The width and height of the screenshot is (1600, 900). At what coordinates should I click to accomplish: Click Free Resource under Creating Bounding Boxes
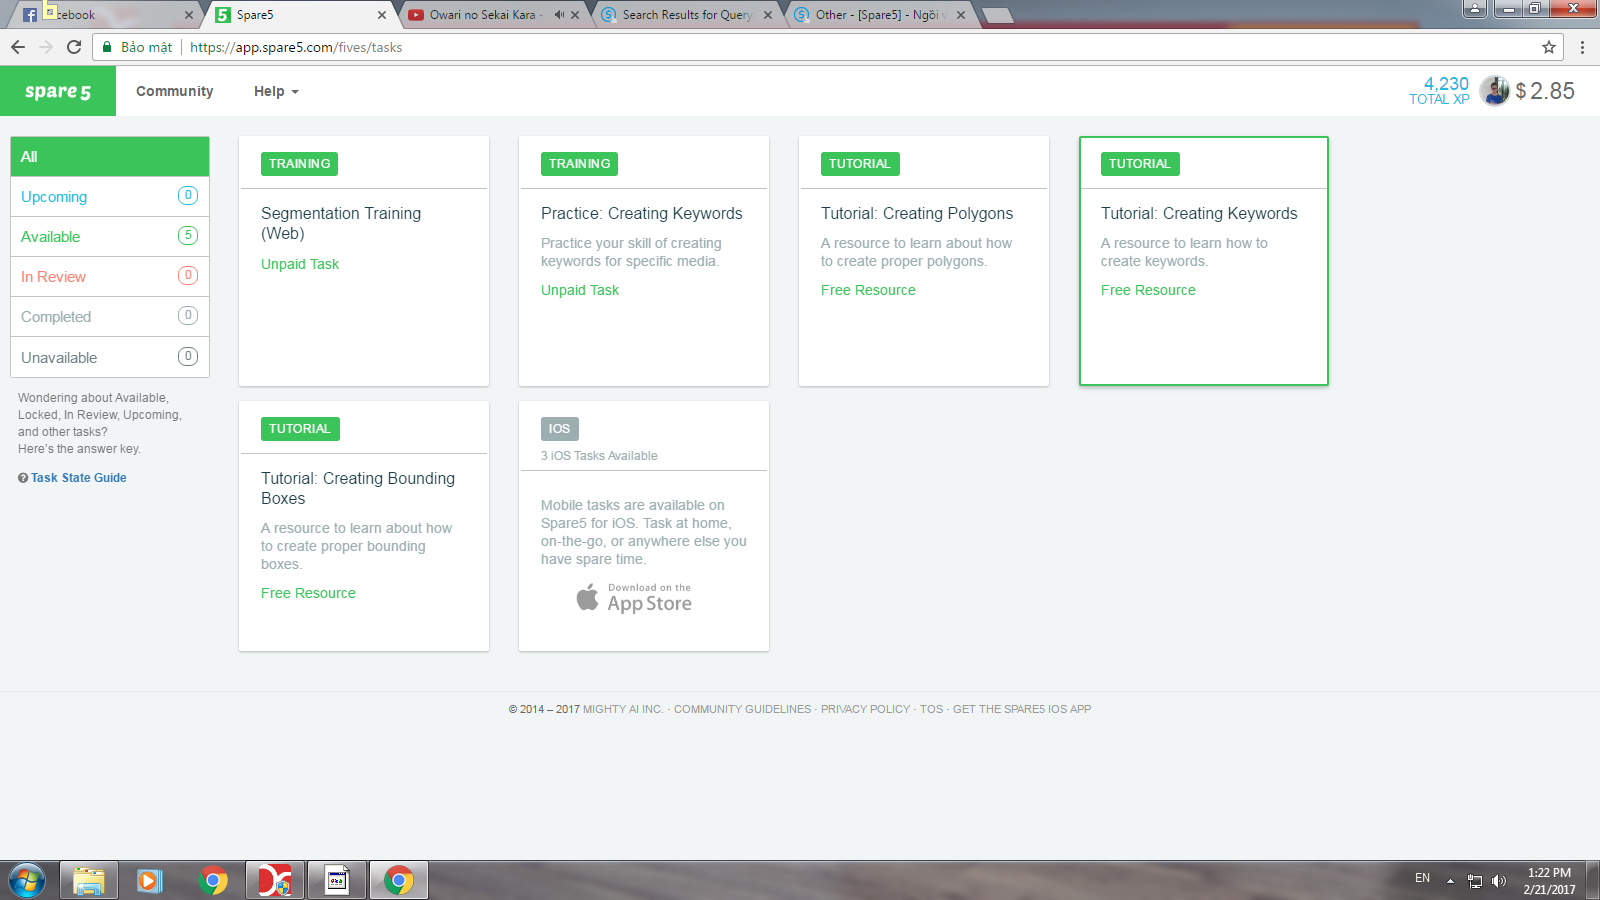coord(308,593)
